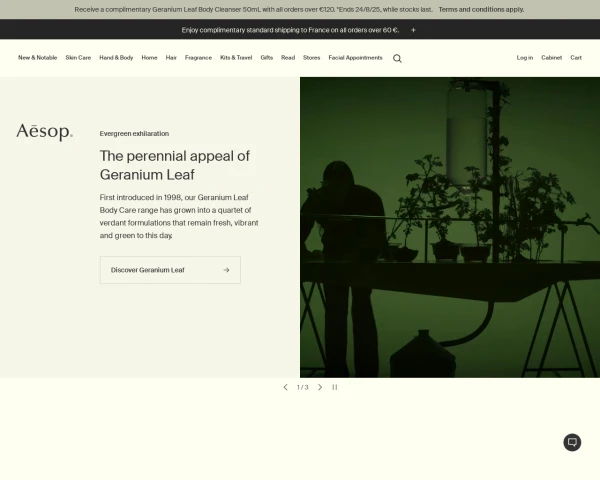This screenshot has width=600, height=480.
Task: Click Discover Geranium Leaf button
Action: 170,270
